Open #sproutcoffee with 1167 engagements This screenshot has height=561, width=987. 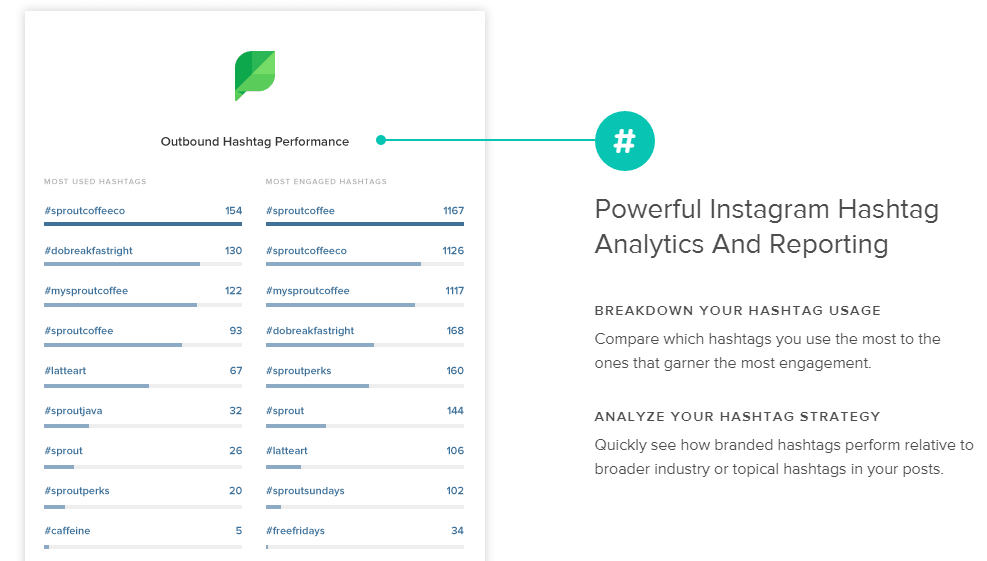[300, 211]
